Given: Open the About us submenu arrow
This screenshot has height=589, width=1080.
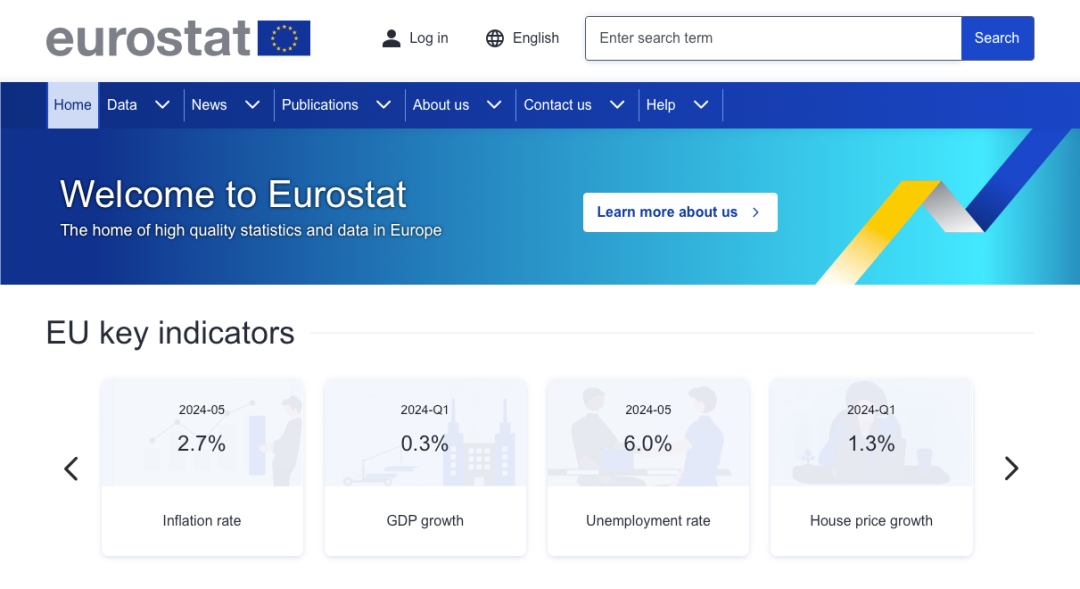Looking at the screenshot, I should point(494,105).
